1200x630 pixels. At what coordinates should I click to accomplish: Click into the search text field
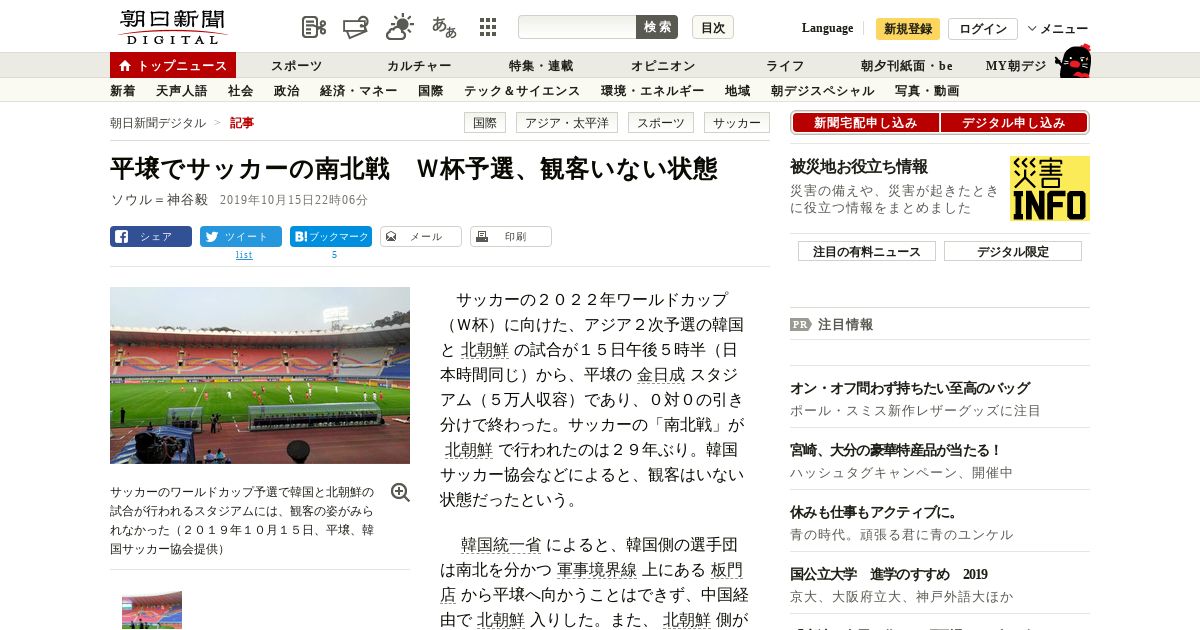coord(577,27)
